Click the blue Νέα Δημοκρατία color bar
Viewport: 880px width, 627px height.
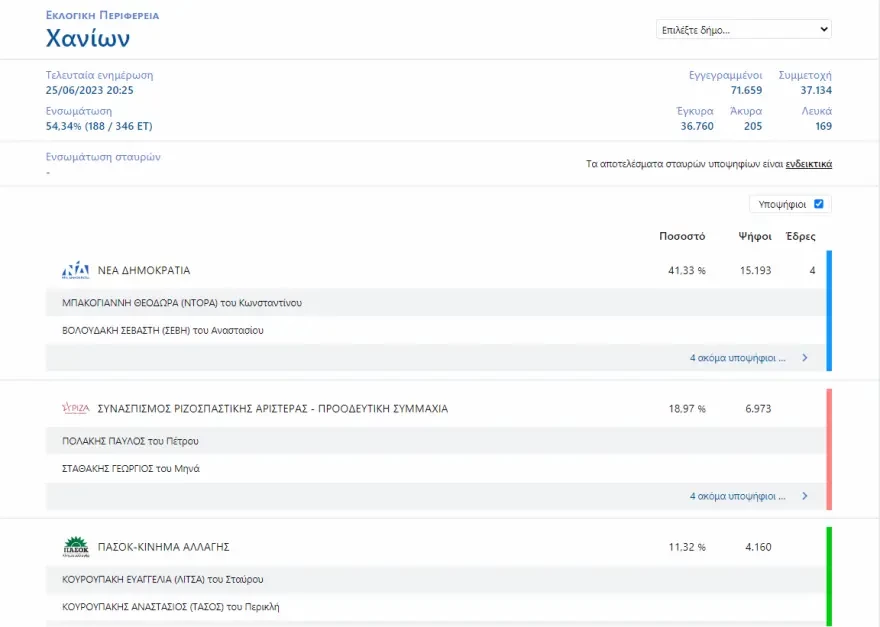click(829, 311)
